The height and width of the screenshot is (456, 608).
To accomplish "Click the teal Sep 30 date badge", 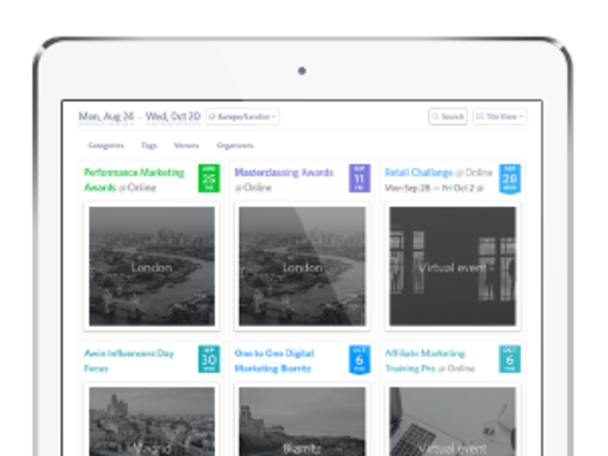I will click(208, 359).
